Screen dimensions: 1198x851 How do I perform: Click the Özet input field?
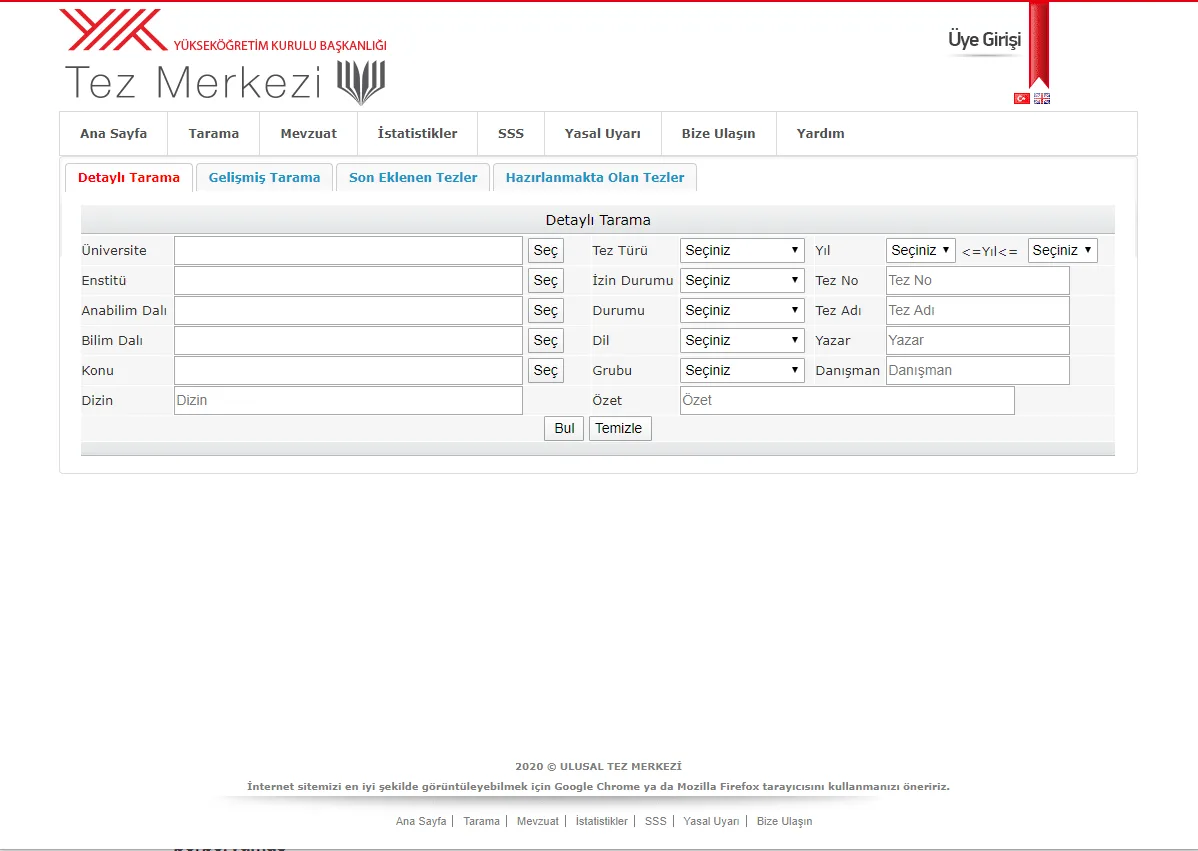(847, 400)
